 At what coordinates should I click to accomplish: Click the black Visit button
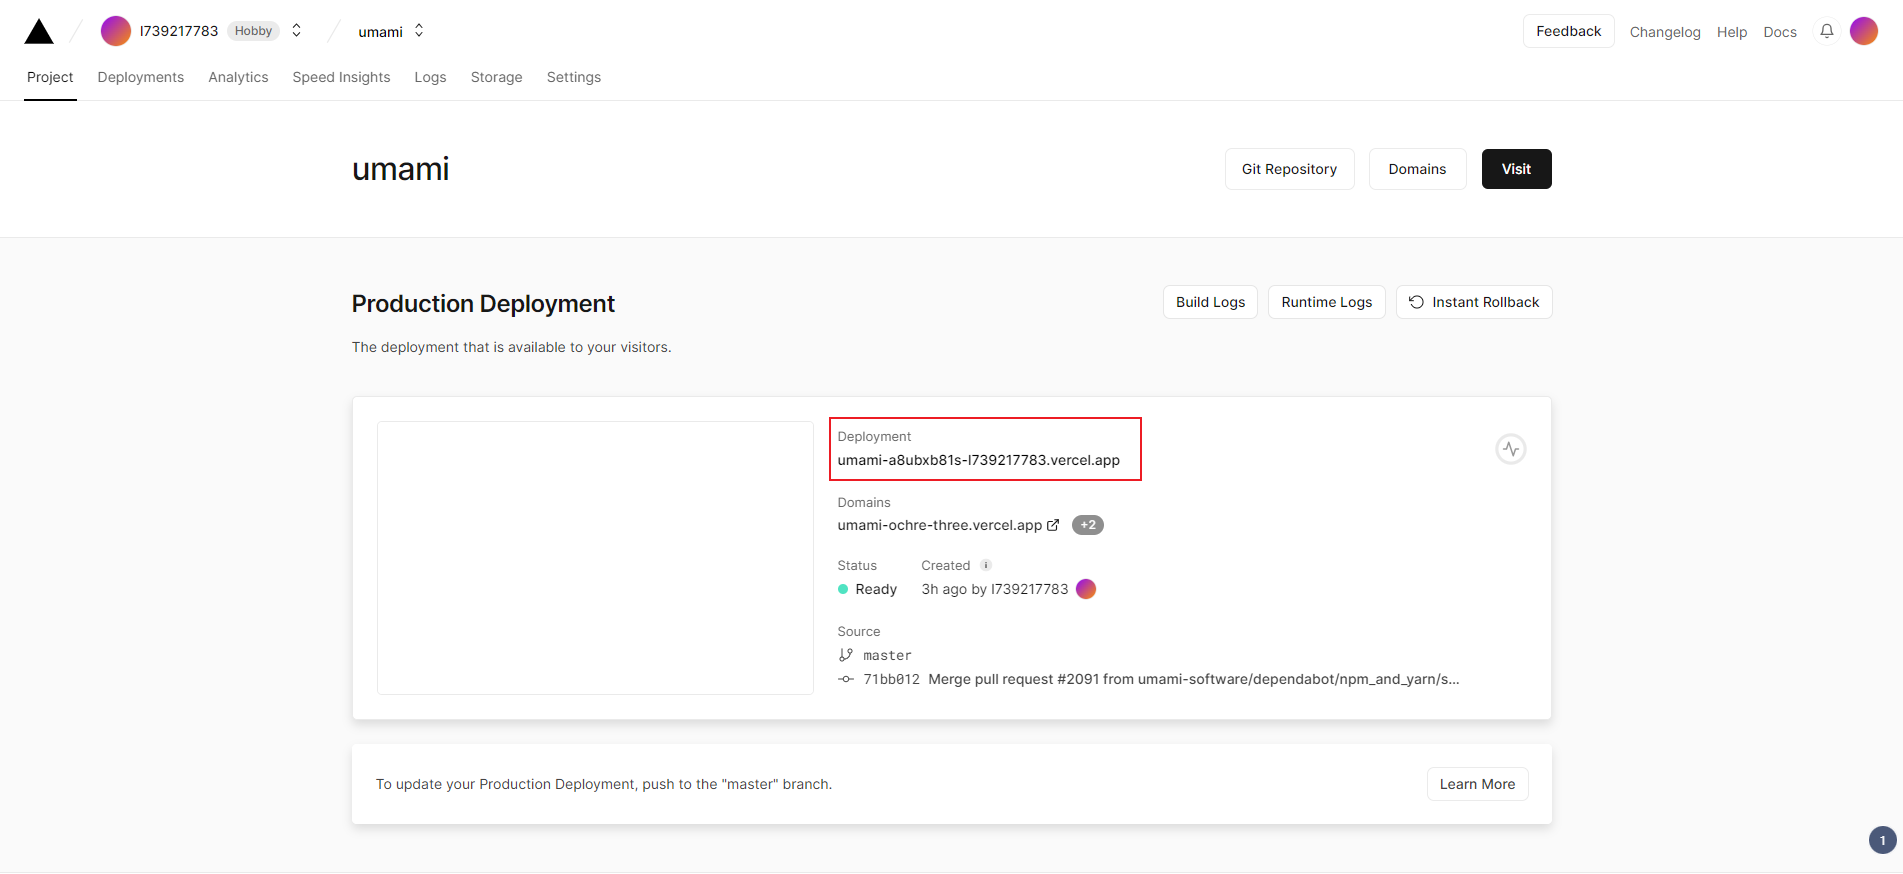click(1517, 169)
